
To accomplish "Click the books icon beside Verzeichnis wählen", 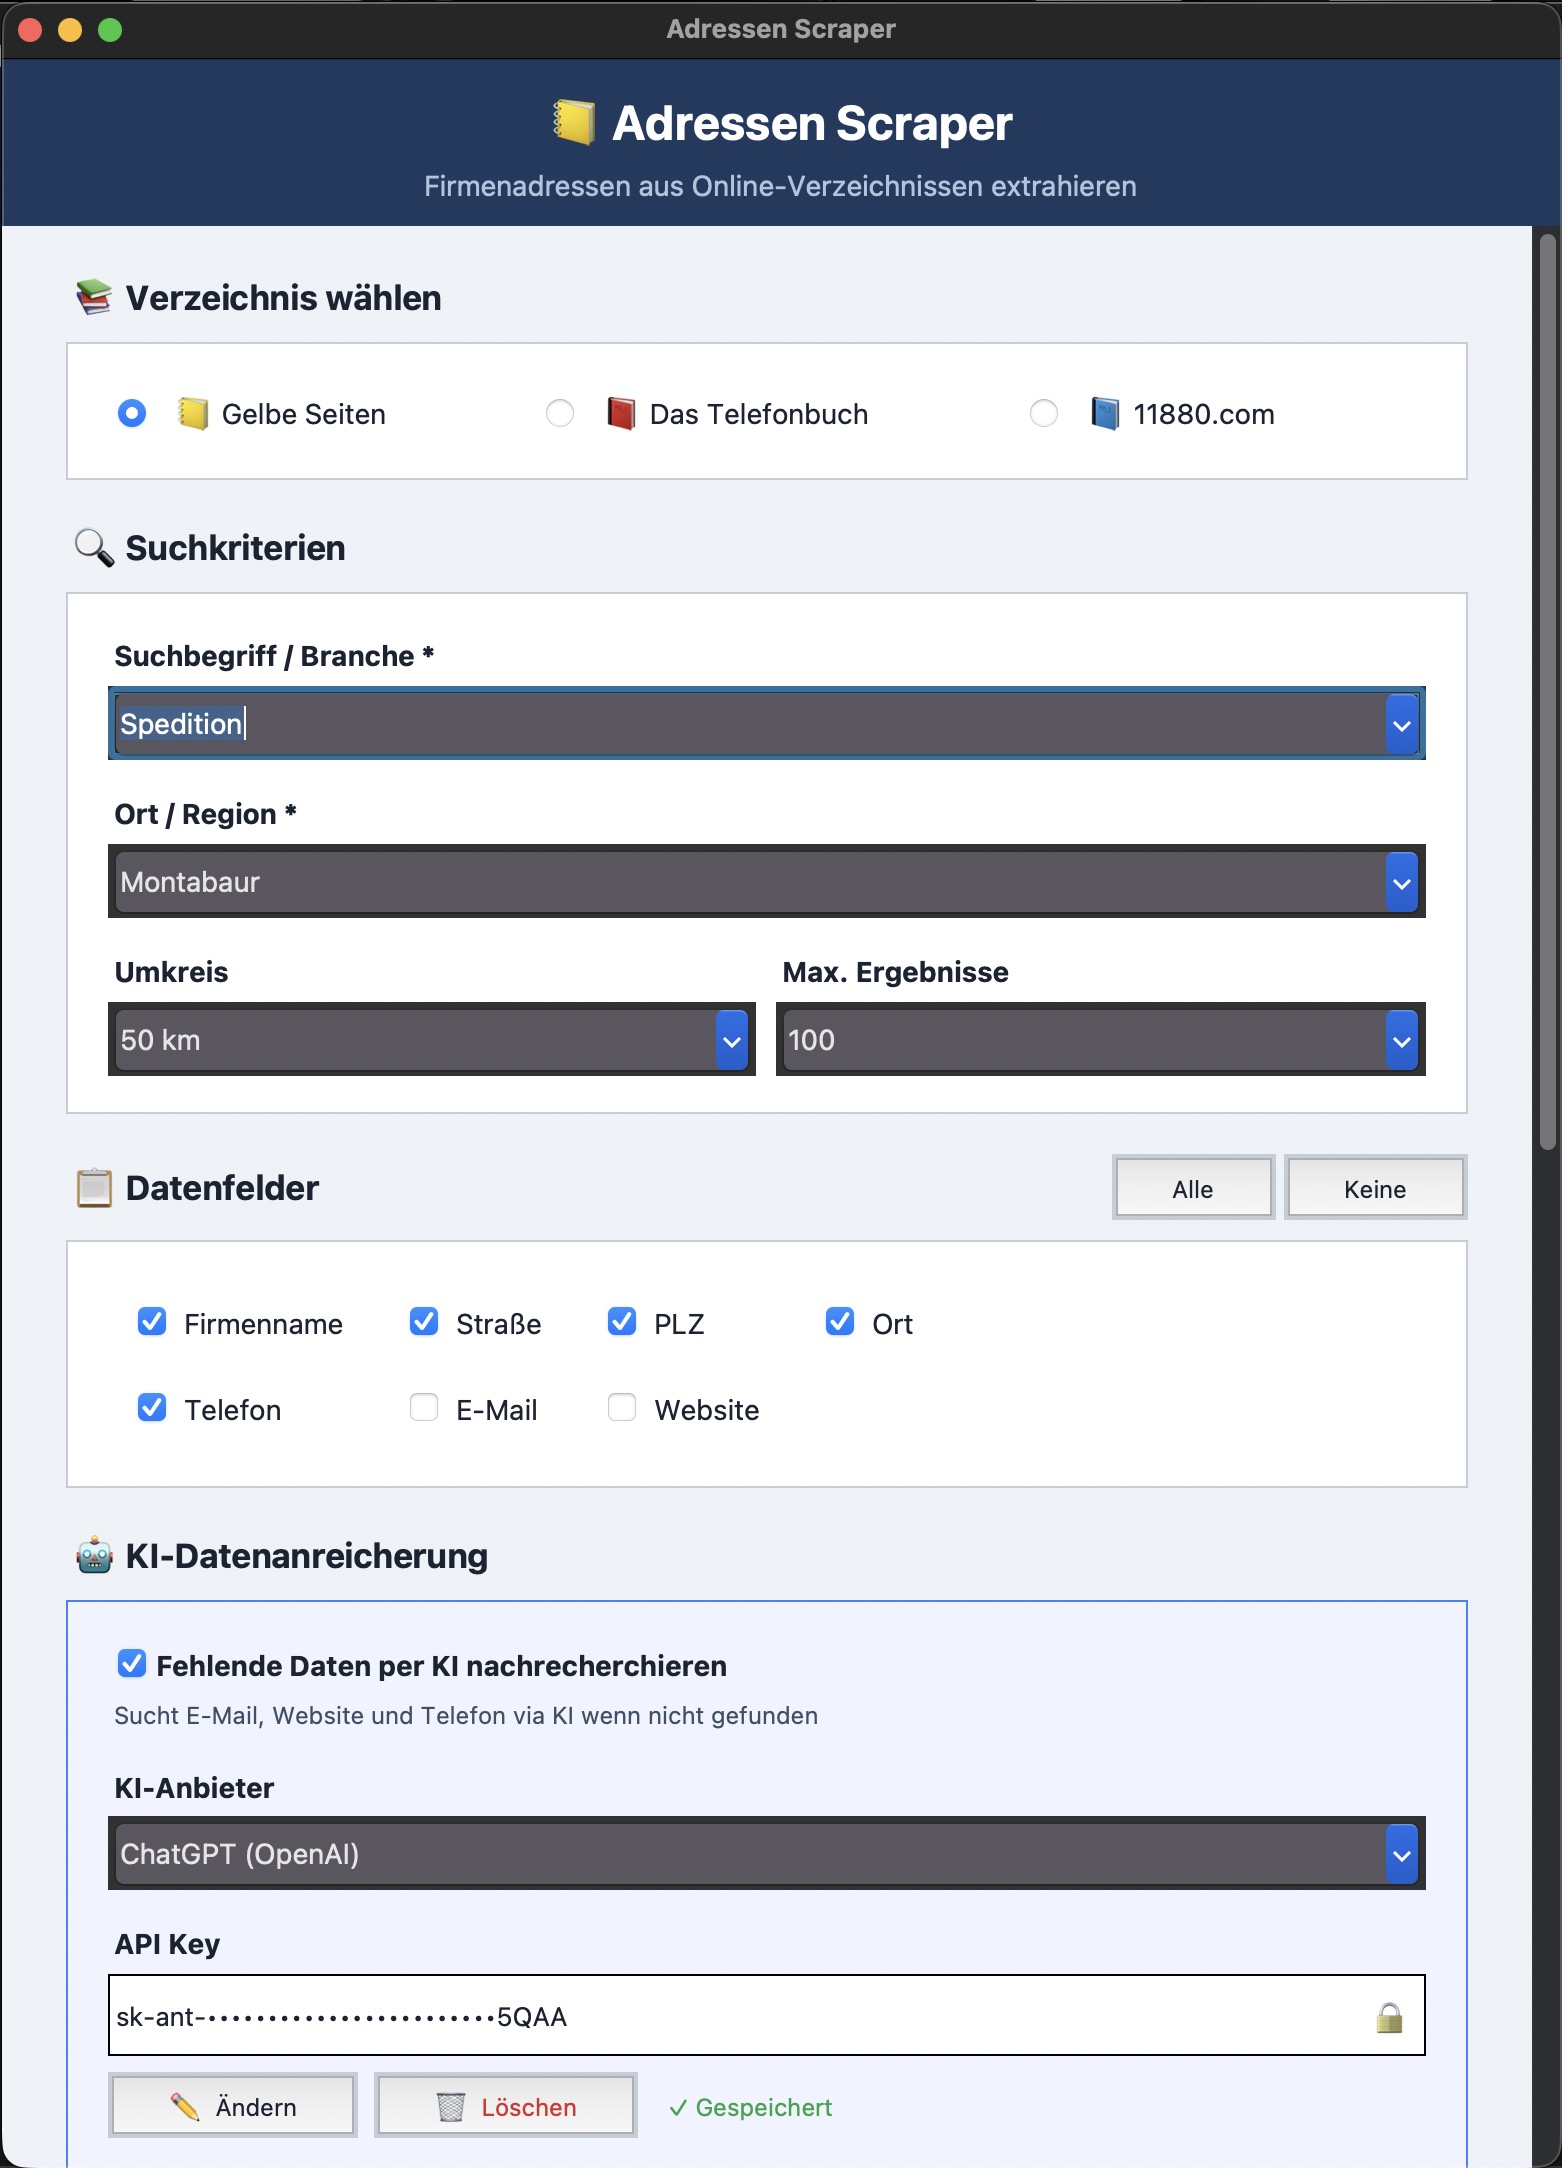I will tap(94, 298).
